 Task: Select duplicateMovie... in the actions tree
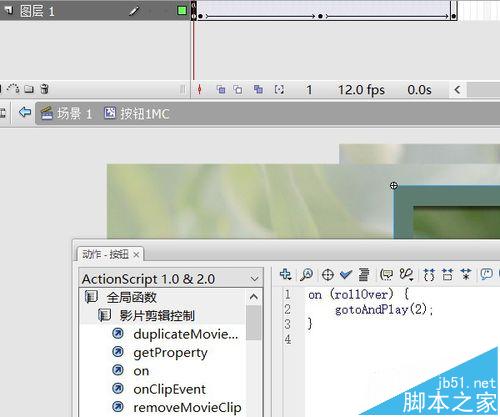click(x=186, y=334)
